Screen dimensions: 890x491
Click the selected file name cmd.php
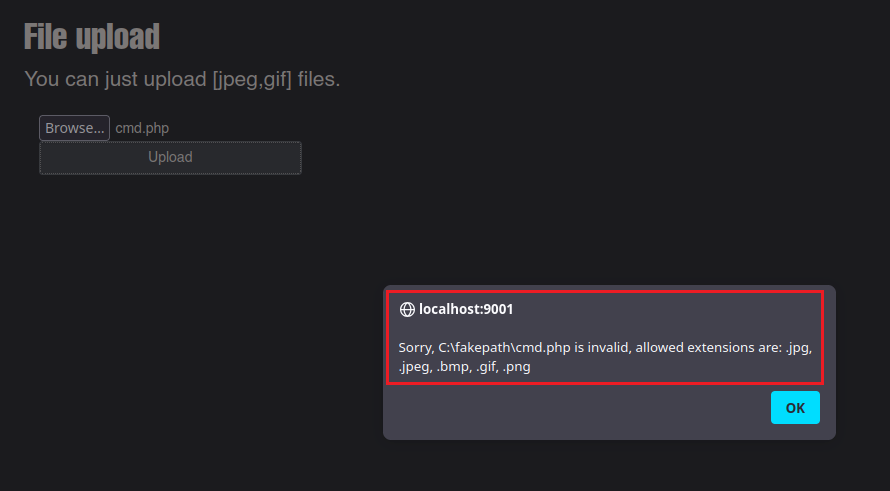pos(142,128)
